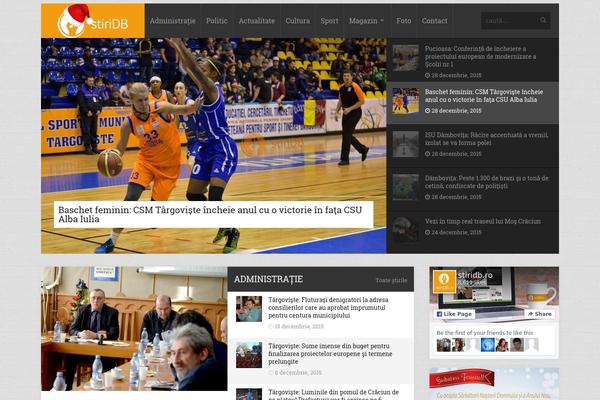Open the Politic section
This screenshot has height=400, width=600.
(x=217, y=21)
